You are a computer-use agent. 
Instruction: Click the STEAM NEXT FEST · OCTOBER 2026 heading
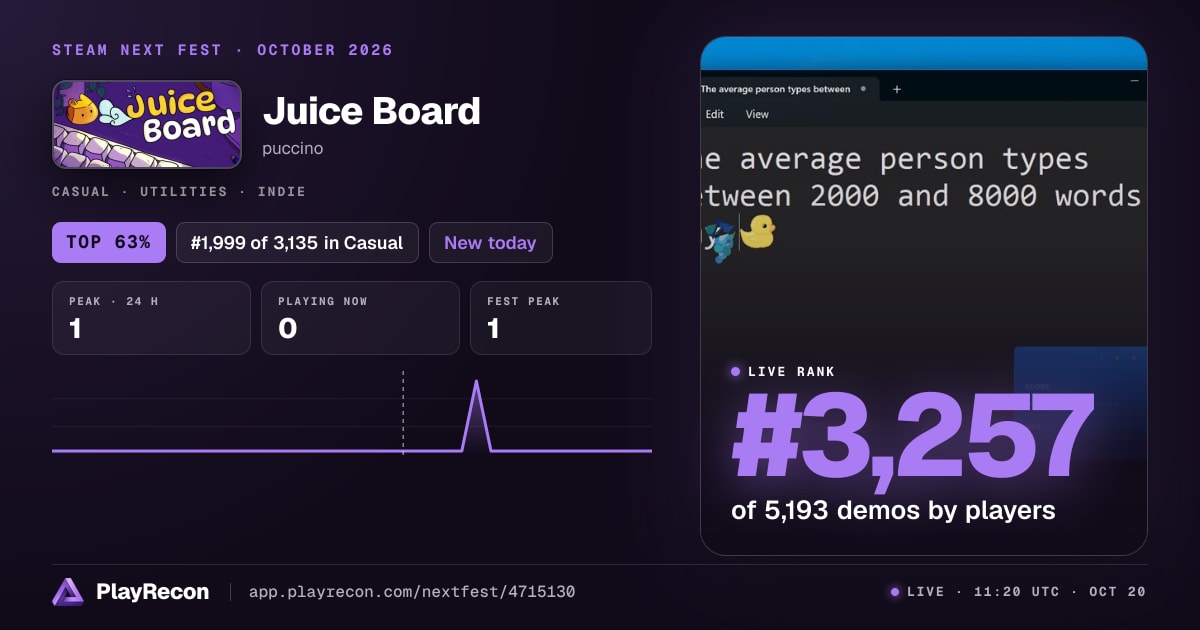(x=222, y=50)
